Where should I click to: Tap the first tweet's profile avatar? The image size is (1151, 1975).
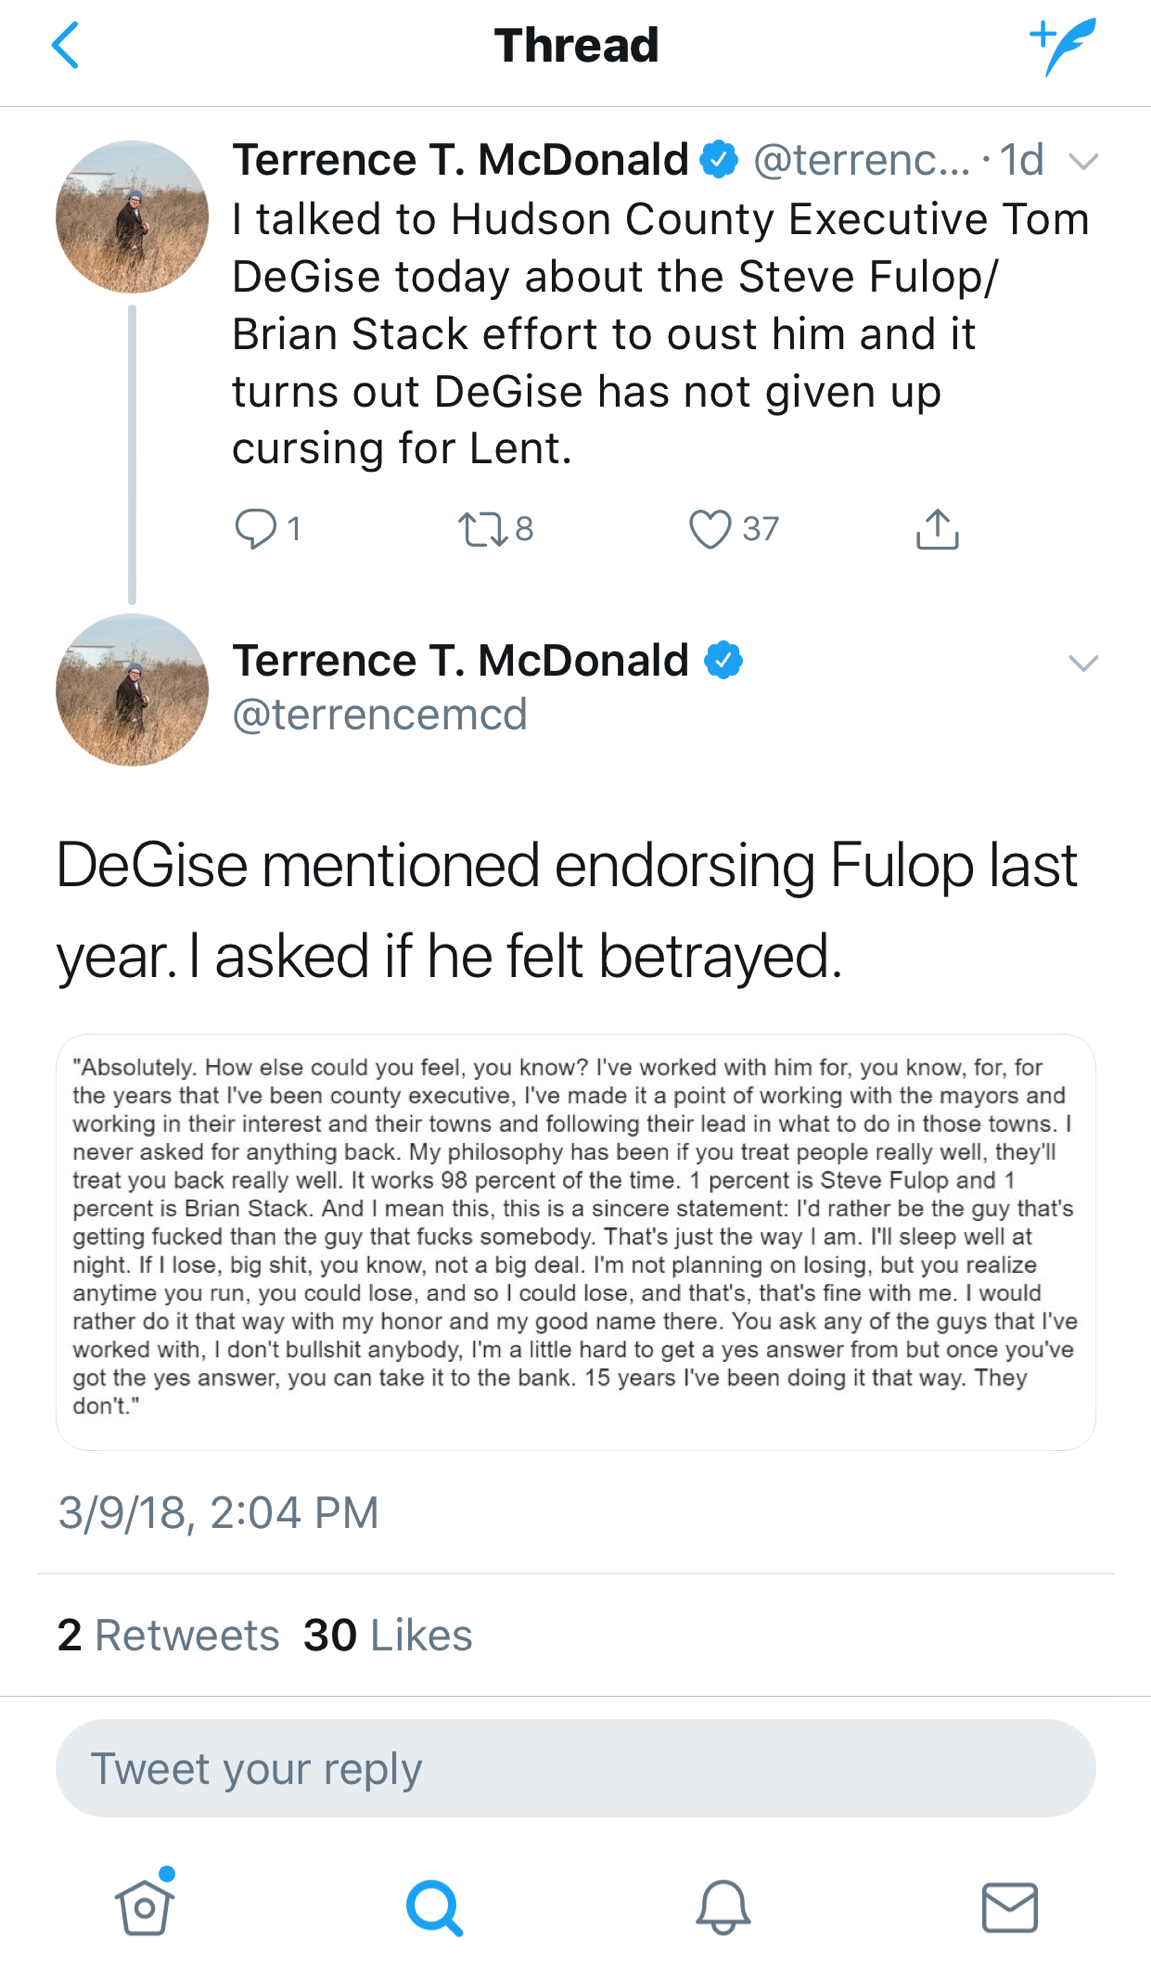tap(132, 217)
